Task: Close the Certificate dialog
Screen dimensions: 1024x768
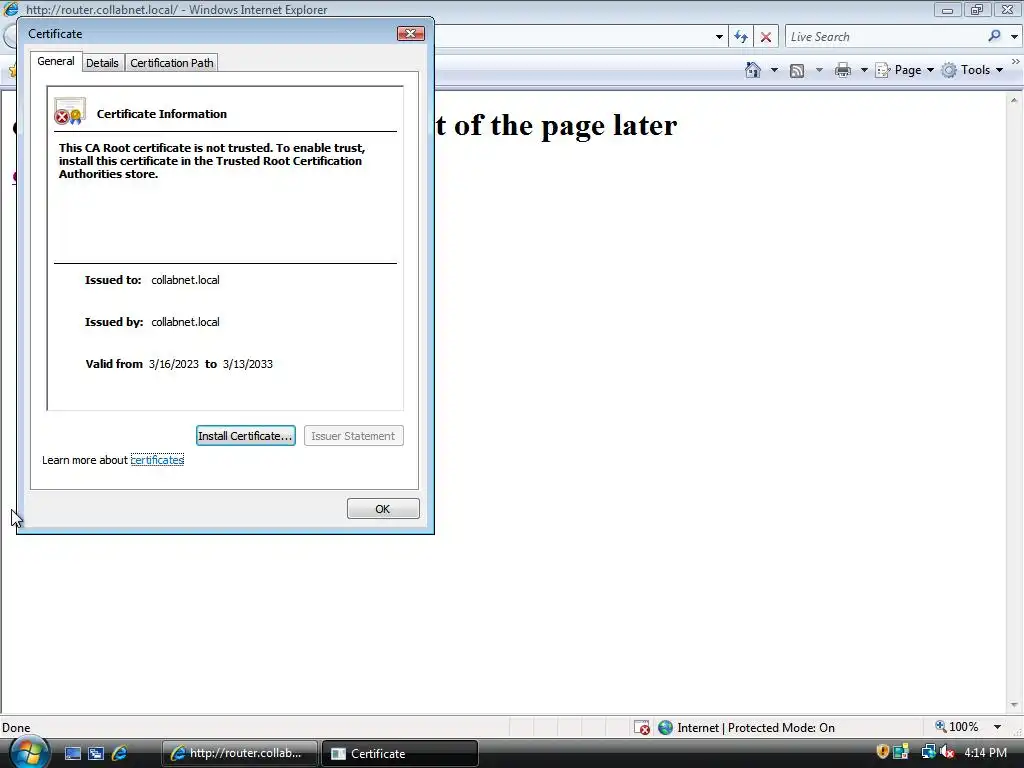Action: pos(411,33)
